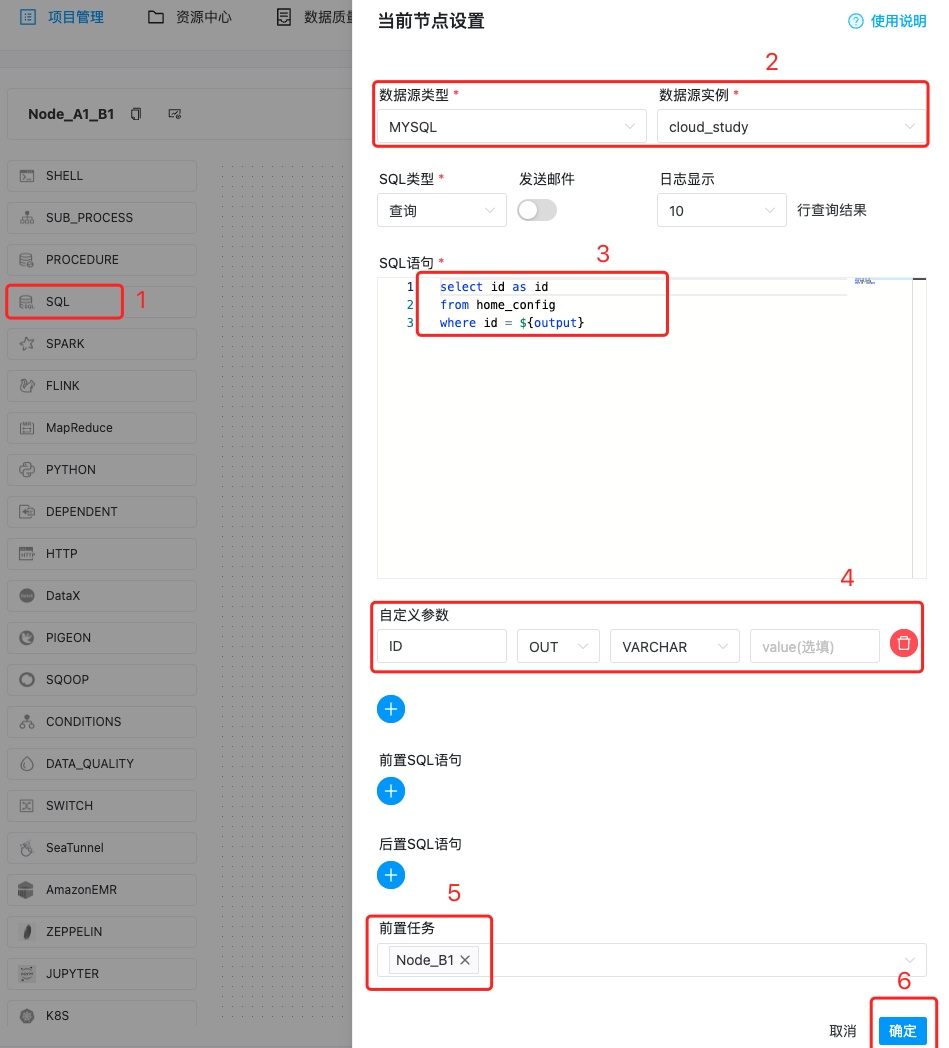
Task: Open the 使用说明 help link
Action: coord(887,21)
